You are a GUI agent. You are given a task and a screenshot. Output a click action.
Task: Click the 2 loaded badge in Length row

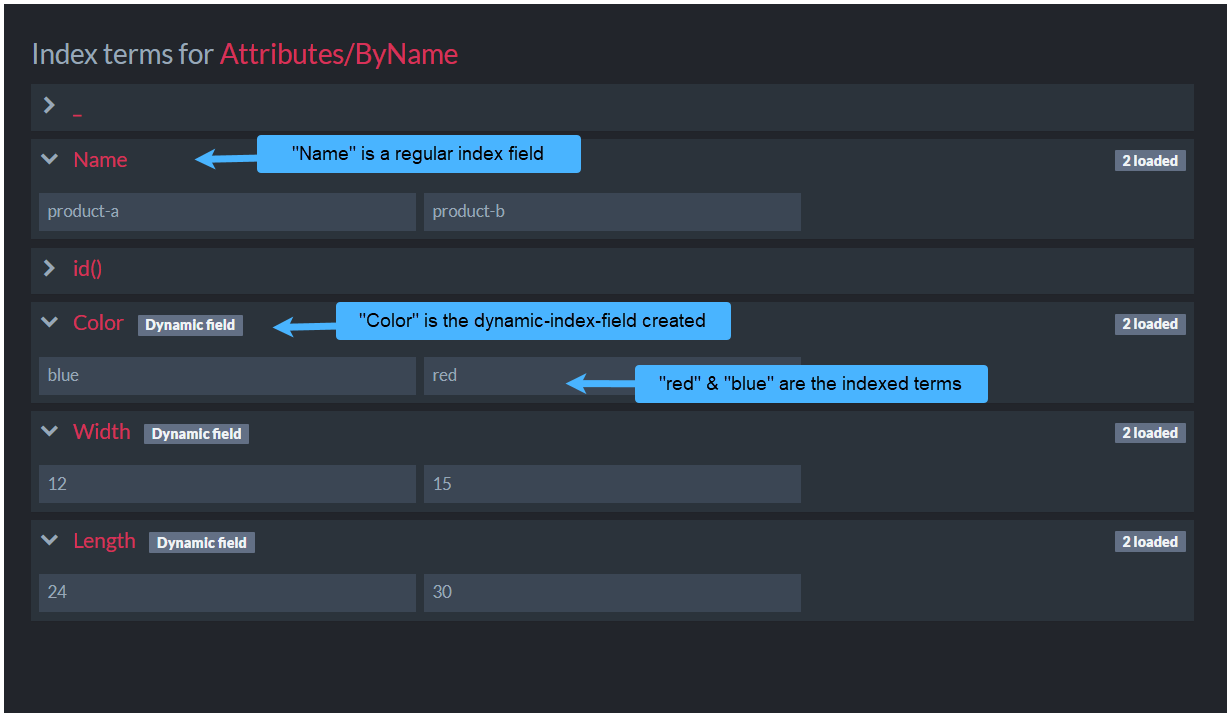tap(1150, 542)
